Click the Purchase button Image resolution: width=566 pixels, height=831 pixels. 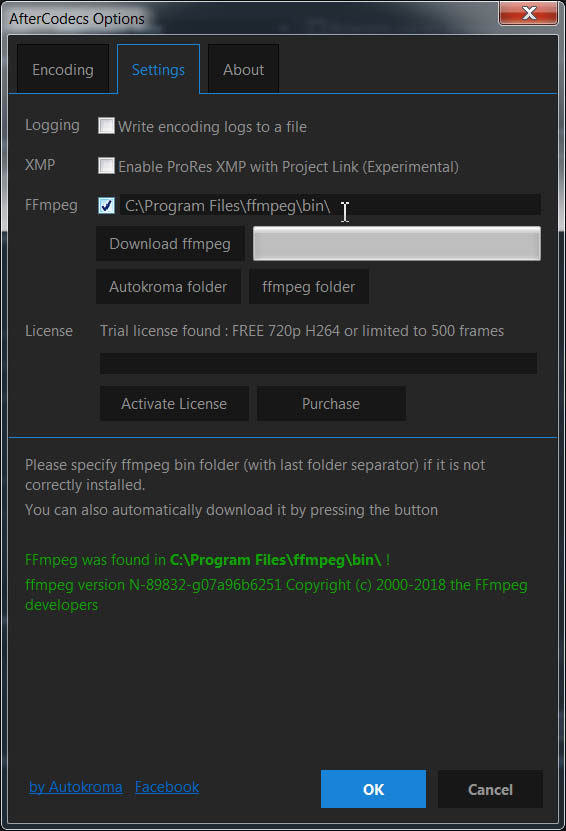(331, 404)
